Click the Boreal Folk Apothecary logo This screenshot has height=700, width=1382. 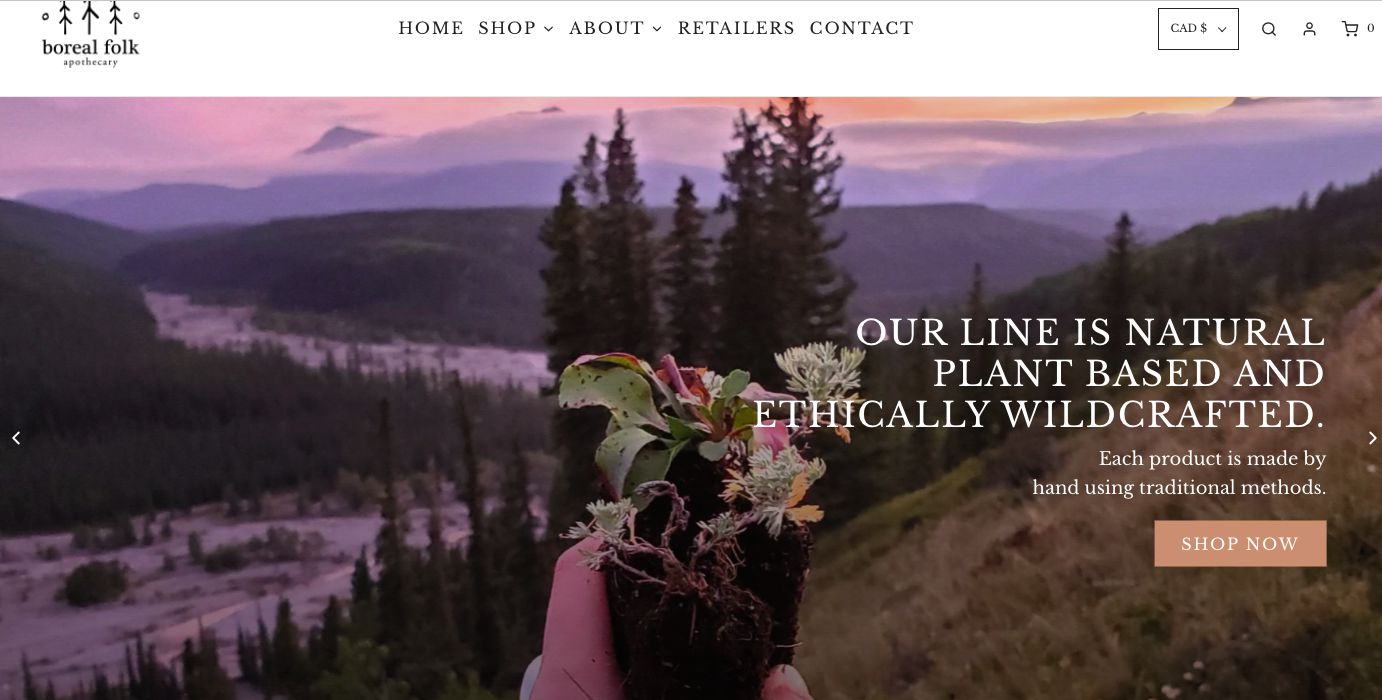90,34
